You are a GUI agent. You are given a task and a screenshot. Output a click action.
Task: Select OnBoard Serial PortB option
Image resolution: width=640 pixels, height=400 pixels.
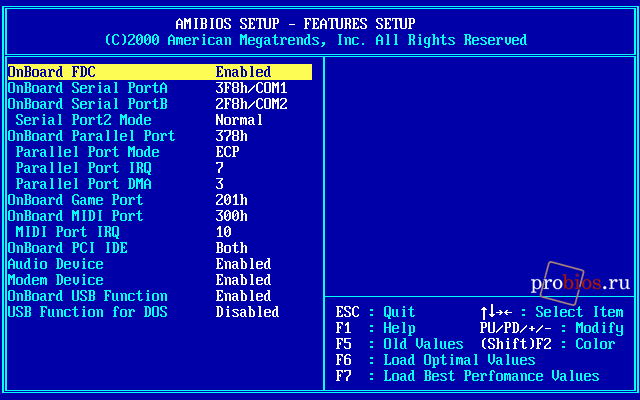88,104
